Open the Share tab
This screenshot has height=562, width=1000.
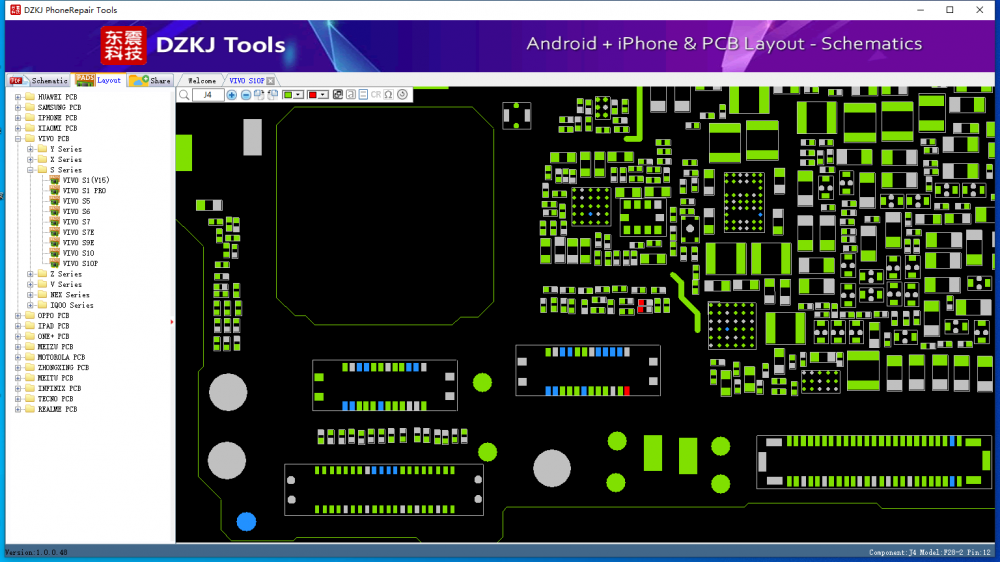(x=151, y=80)
